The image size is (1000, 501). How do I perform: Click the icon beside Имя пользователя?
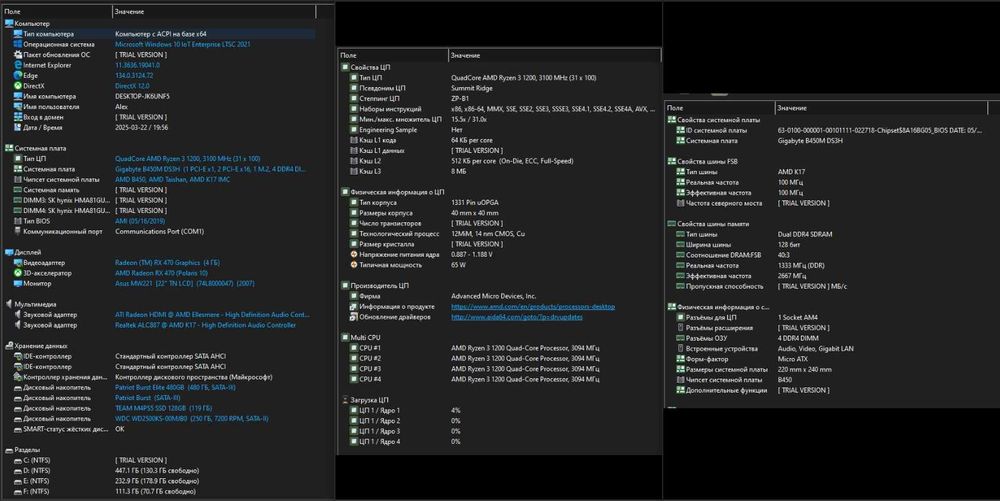[18, 106]
